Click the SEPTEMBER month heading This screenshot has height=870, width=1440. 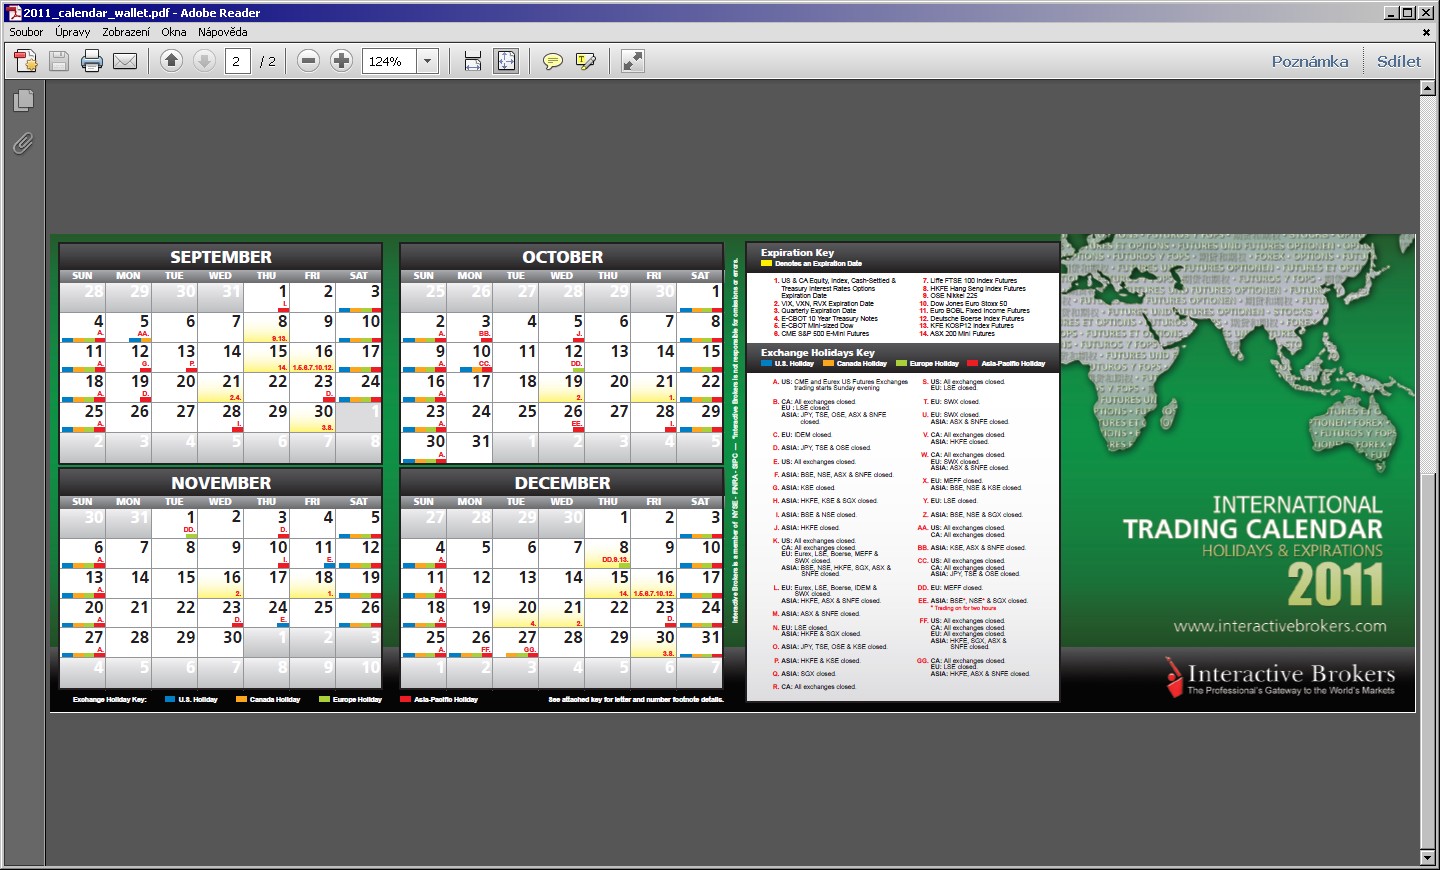click(x=221, y=257)
